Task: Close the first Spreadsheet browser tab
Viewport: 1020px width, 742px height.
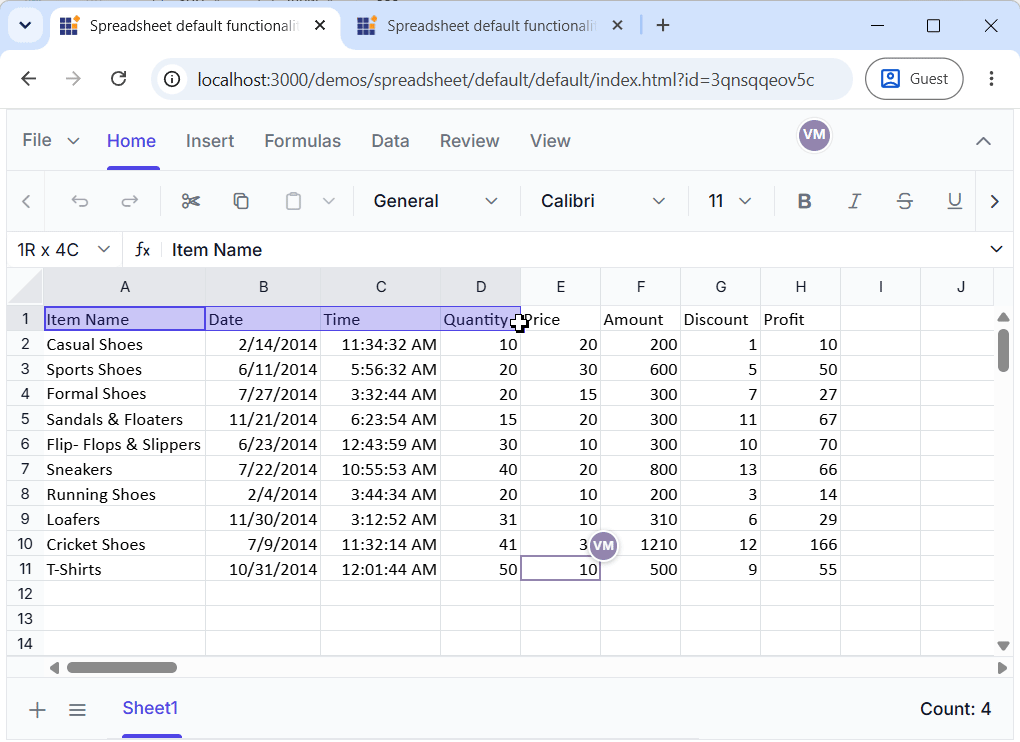Action: click(x=319, y=25)
